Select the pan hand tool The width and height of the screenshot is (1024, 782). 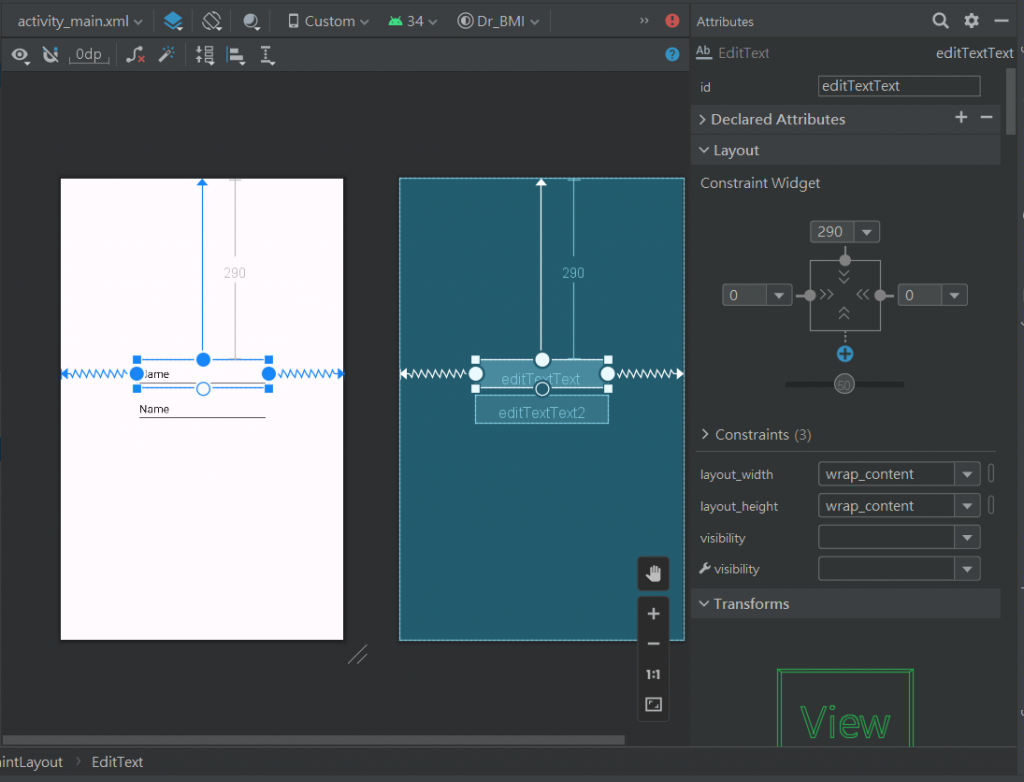(x=653, y=574)
